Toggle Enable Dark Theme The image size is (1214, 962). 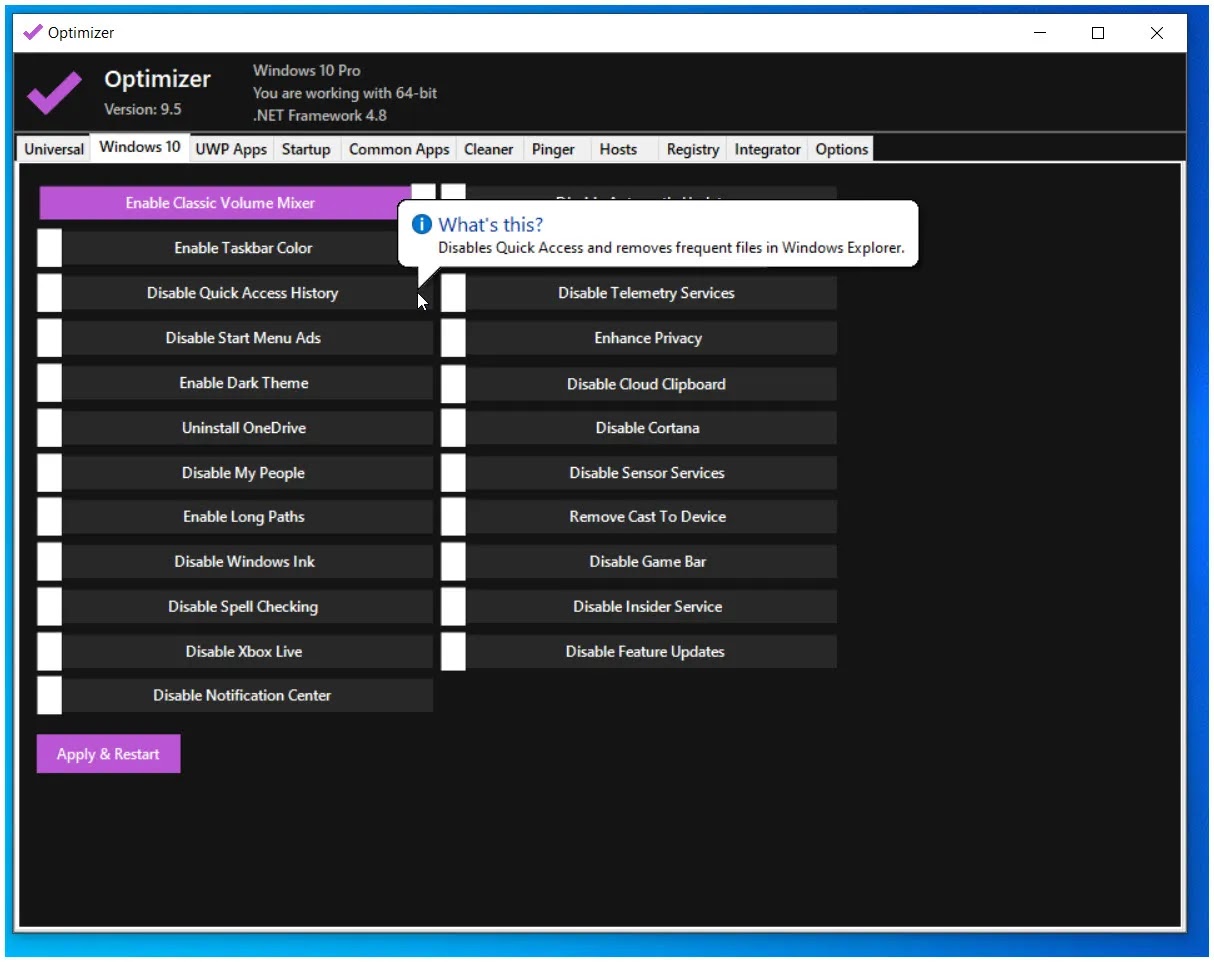tap(235, 383)
